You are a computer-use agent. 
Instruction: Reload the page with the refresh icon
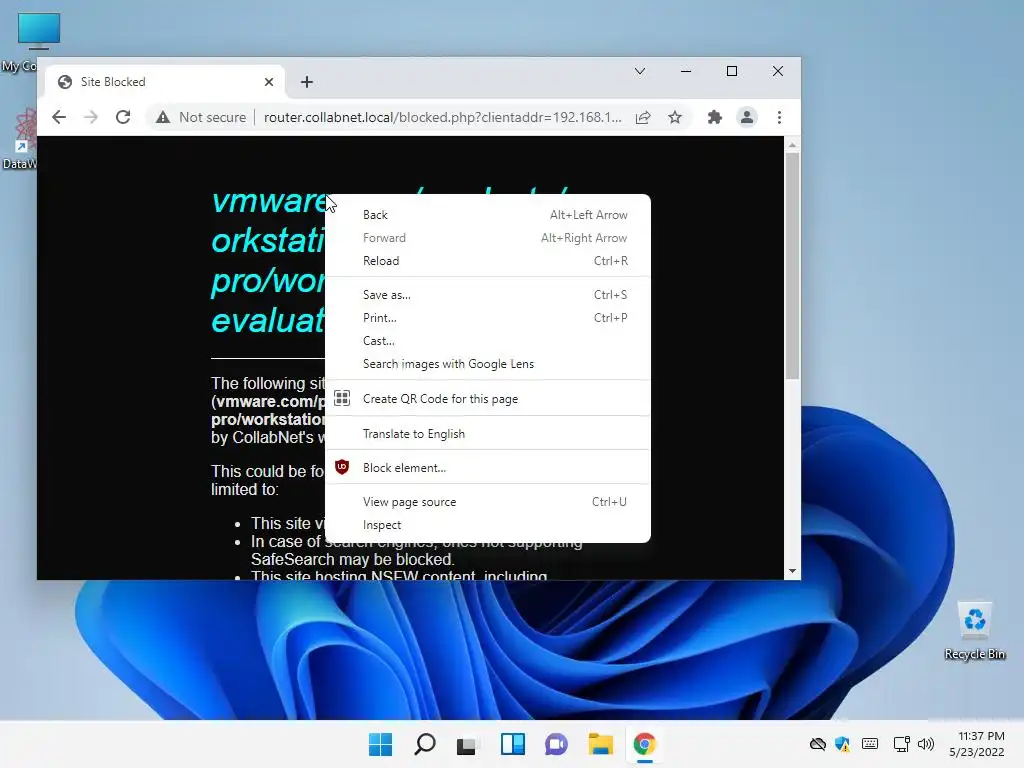123,118
